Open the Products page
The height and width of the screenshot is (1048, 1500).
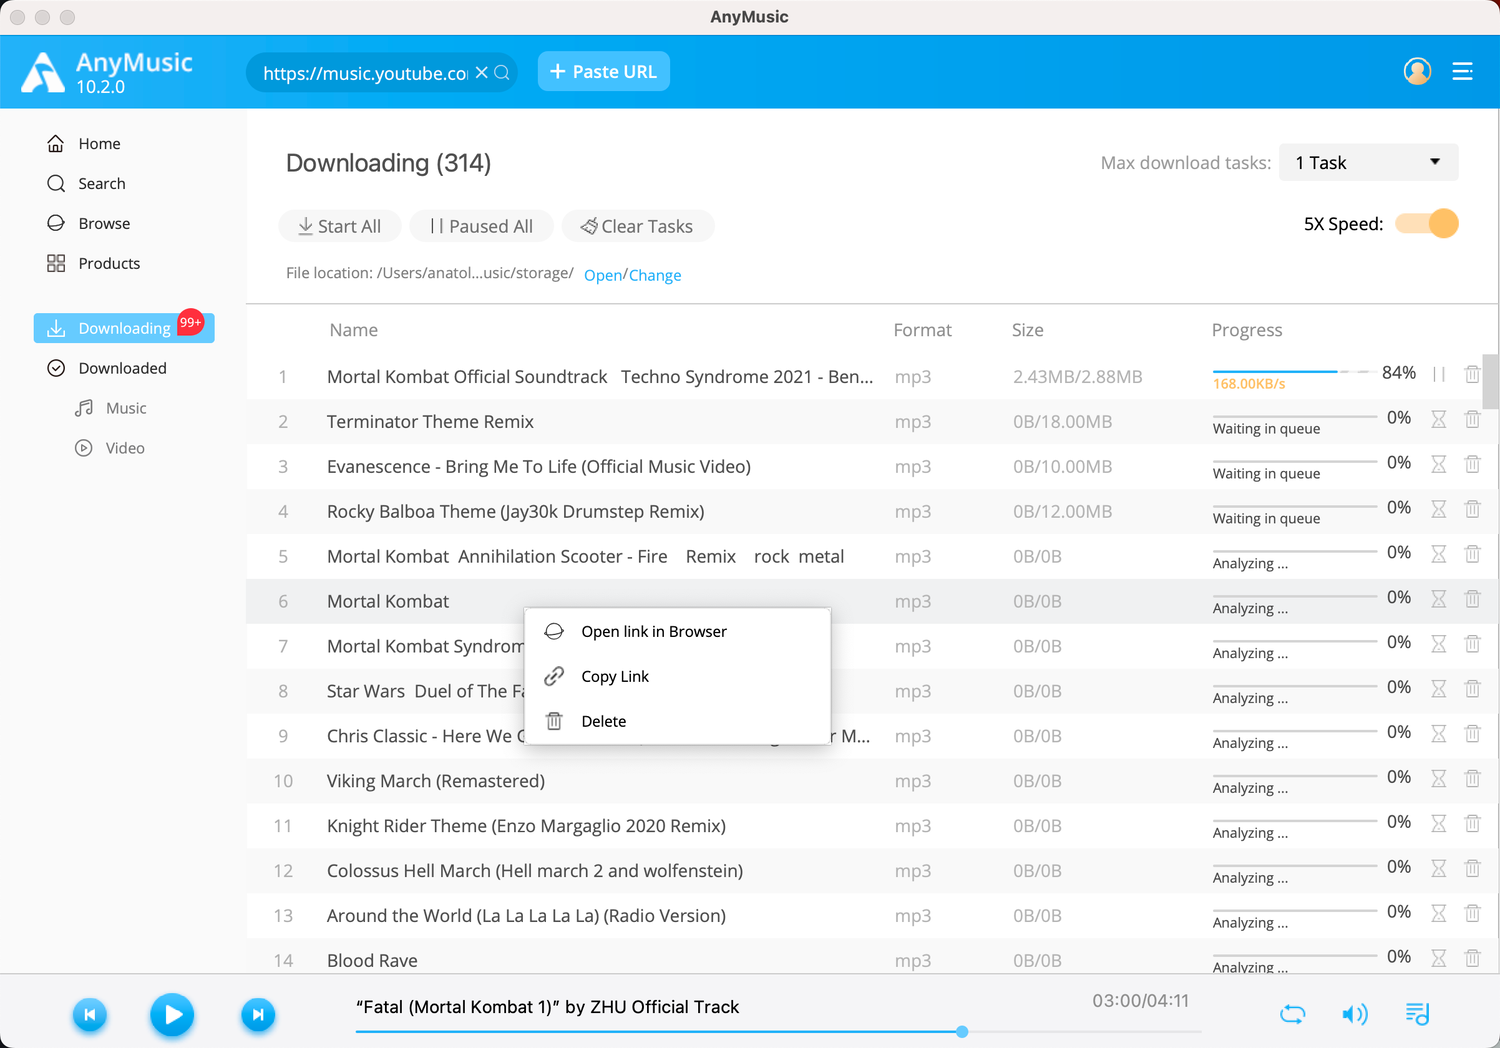93,264
